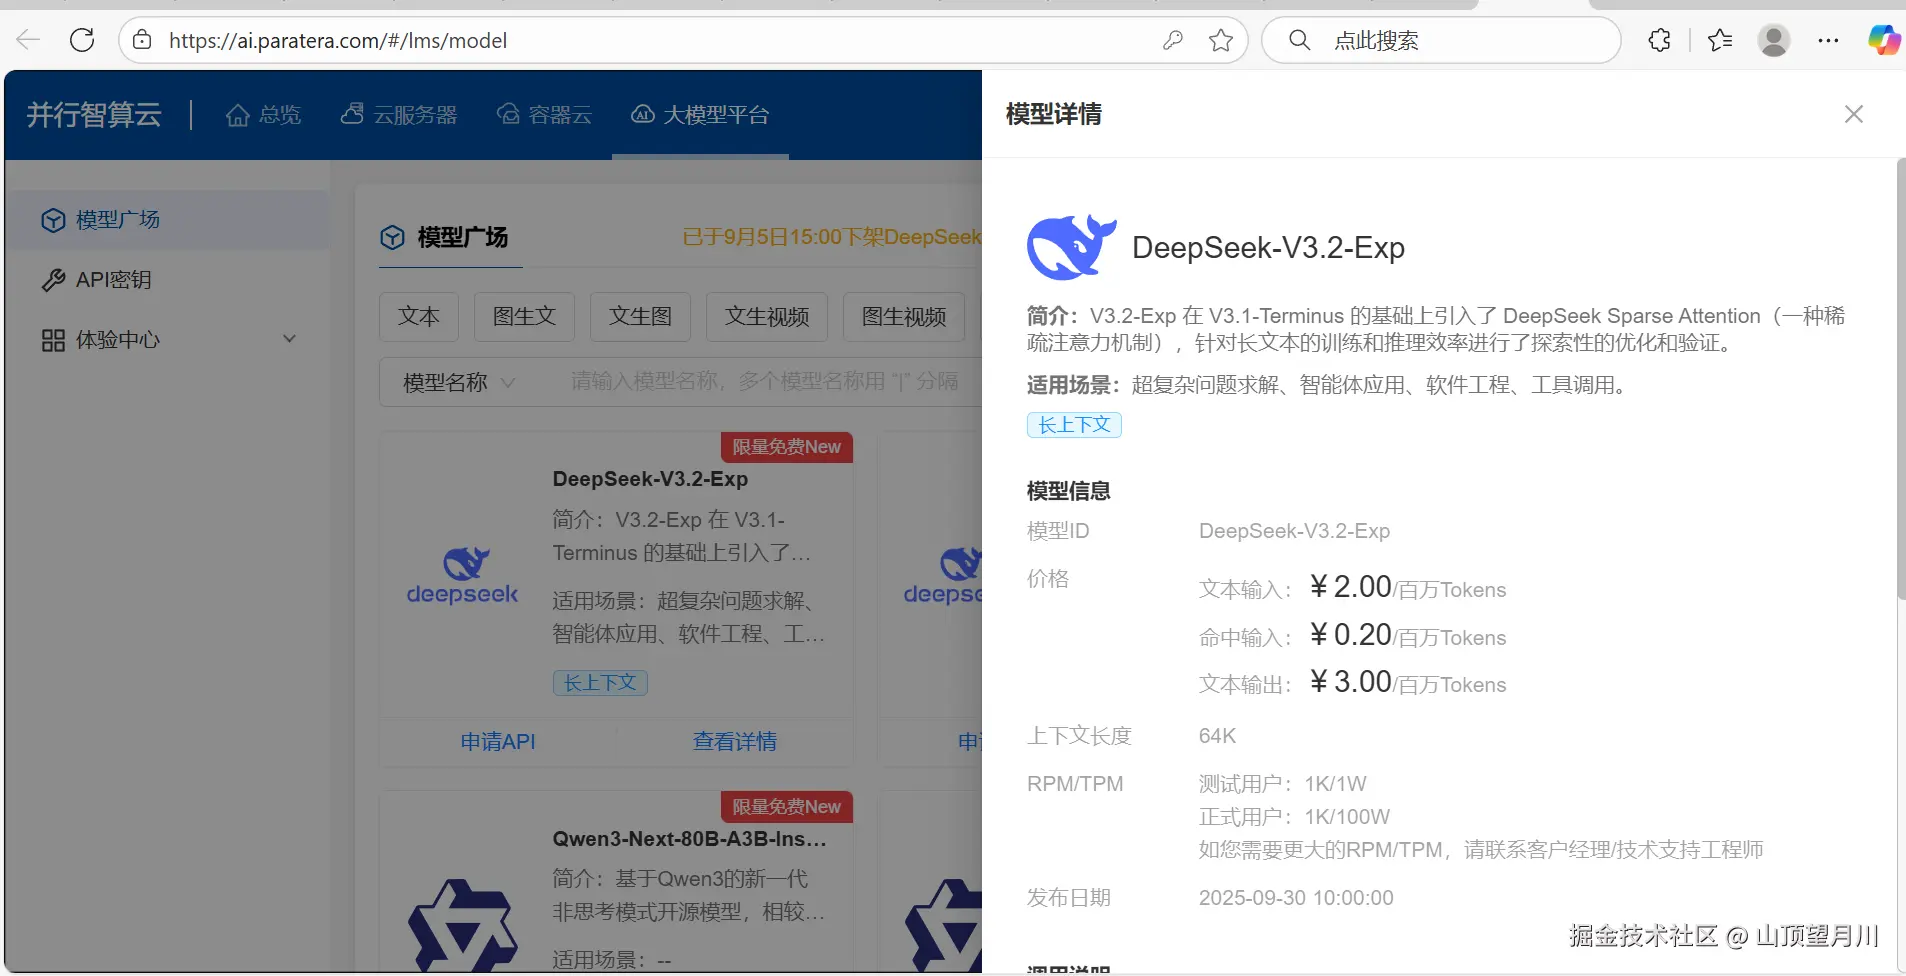The width and height of the screenshot is (1906, 976).
Task: Click 查看详情 on DeepSeek-V3.2-Exp card
Action: 735,742
